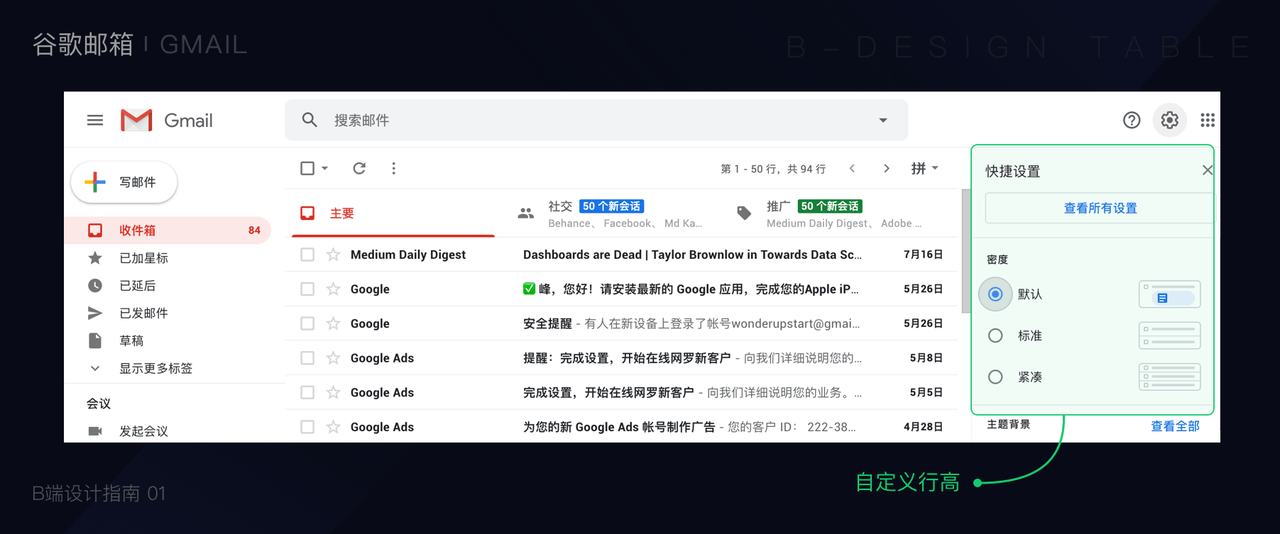The width and height of the screenshot is (1280, 534).
Task: Select checkbox of Google email about Apple iP
Action: (307, 289)
